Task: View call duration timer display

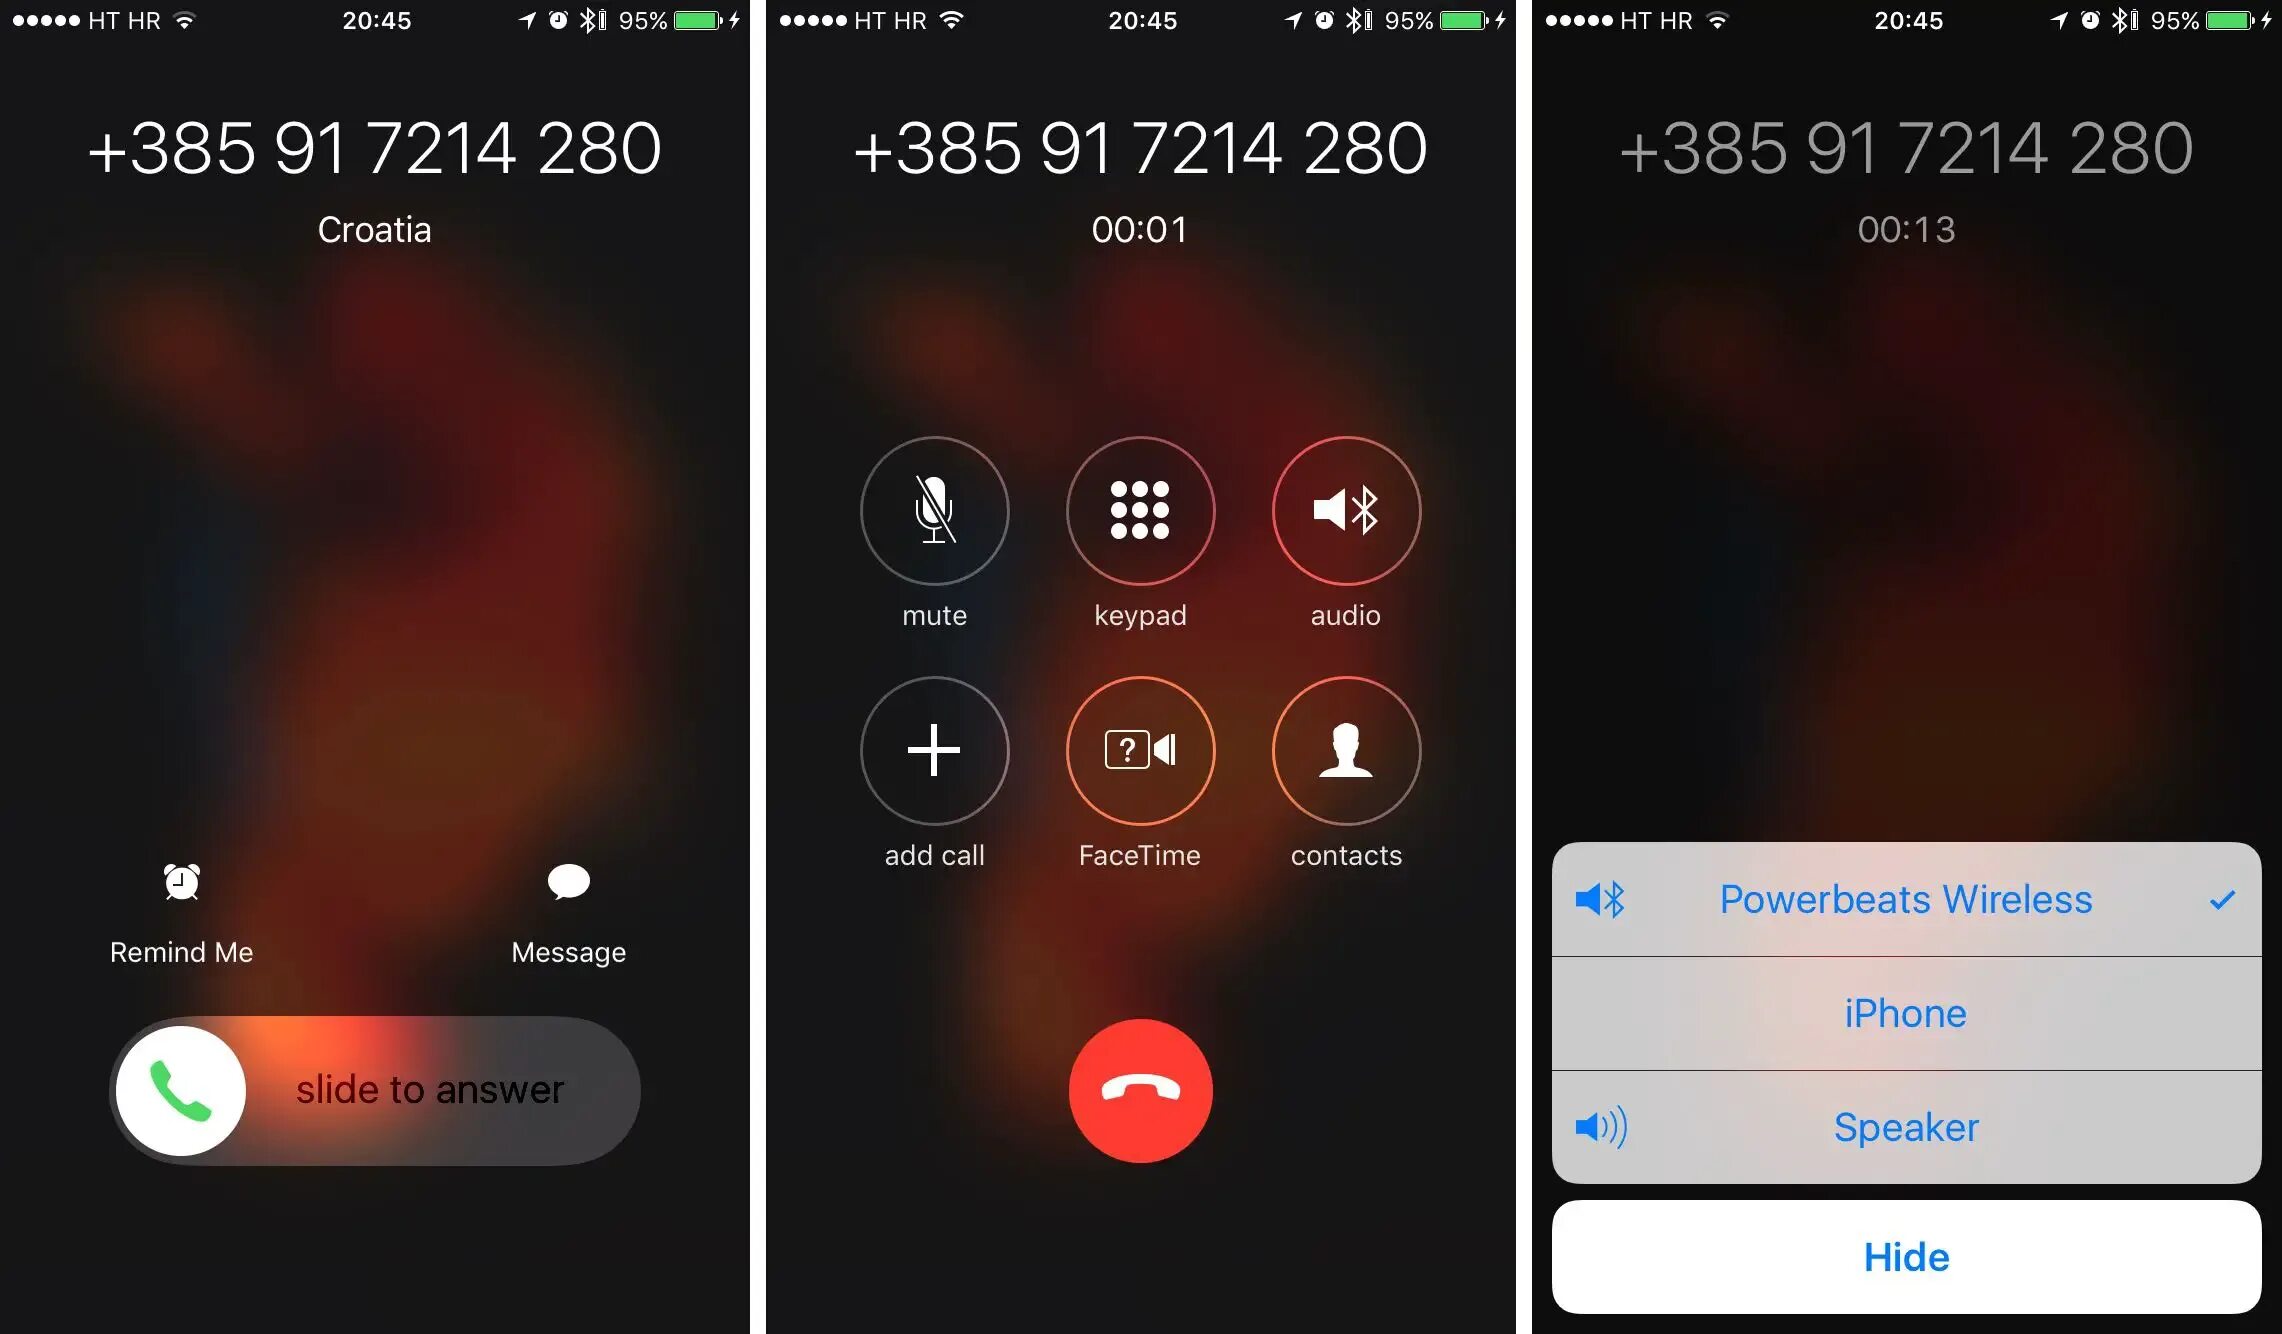Action: 1142,226
